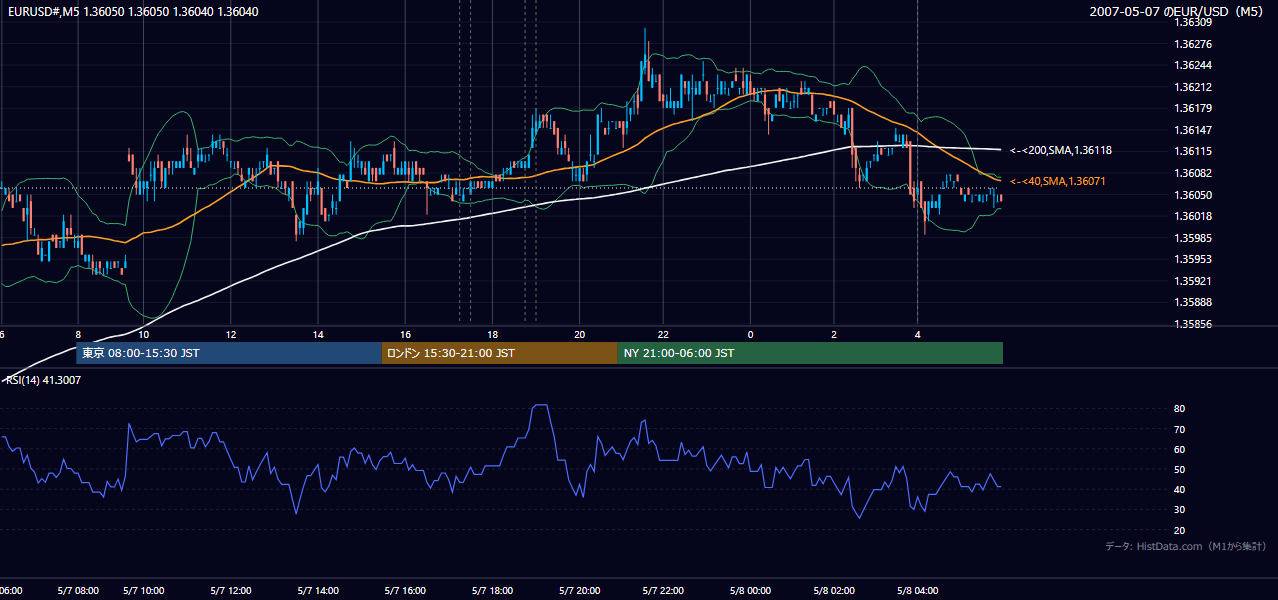
Task: Click RSI scale value 30
Action: [1180, 510]
